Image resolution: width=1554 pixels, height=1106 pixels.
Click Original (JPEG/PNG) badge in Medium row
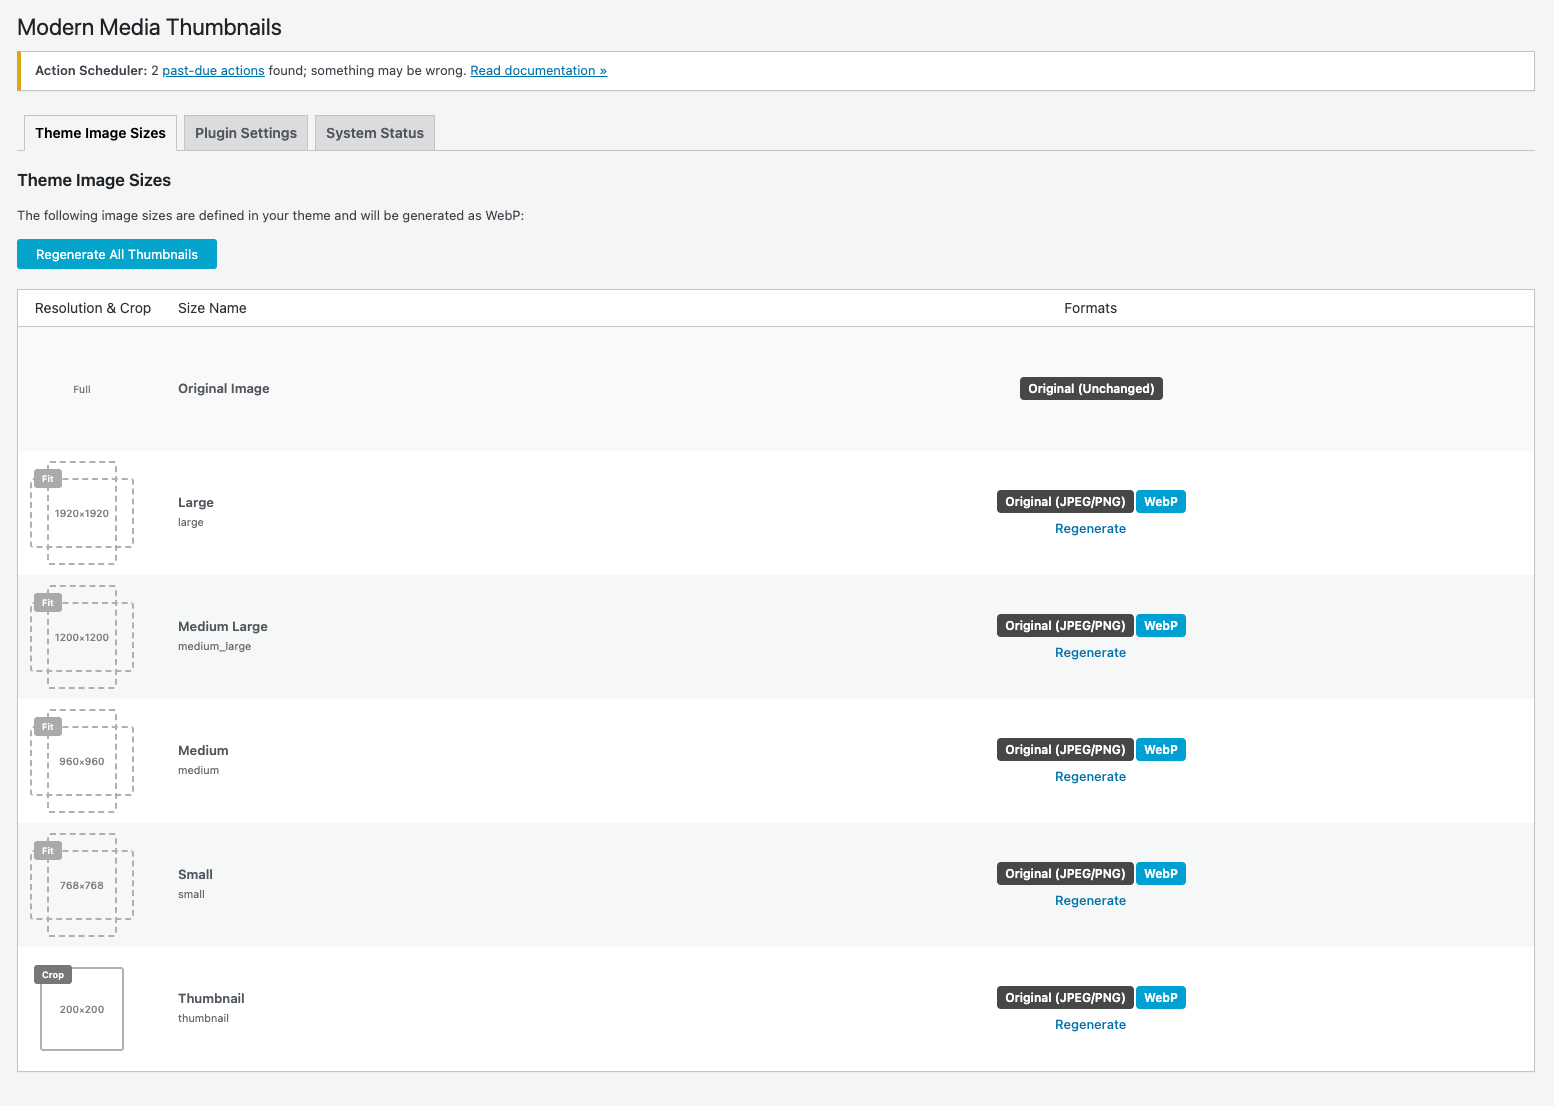(x=1065, y=750)
